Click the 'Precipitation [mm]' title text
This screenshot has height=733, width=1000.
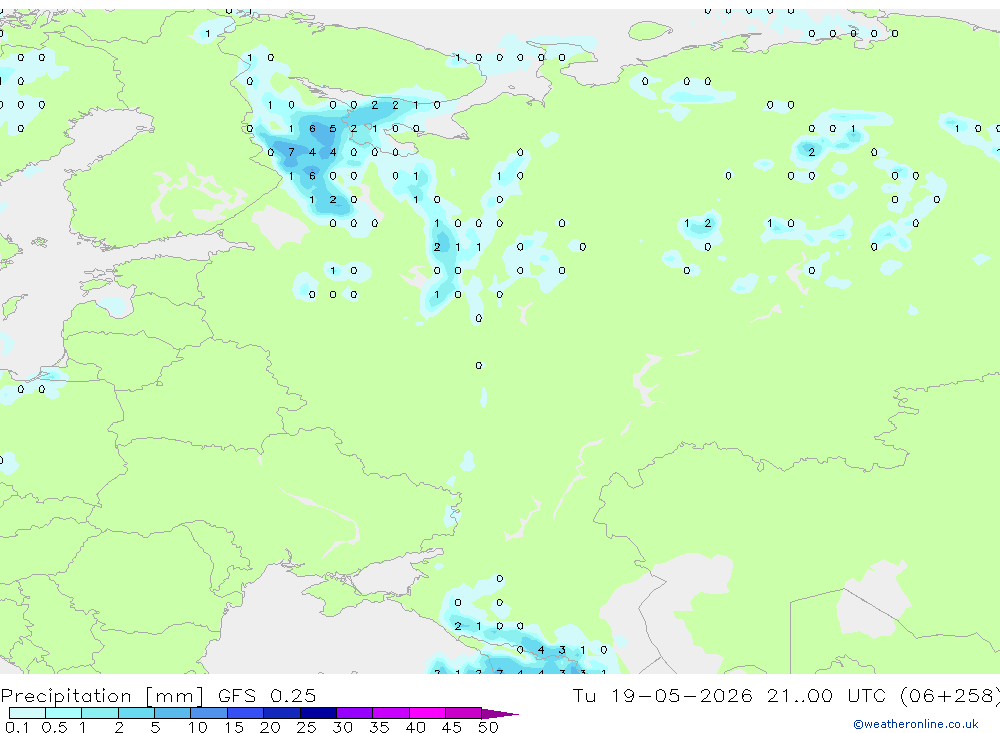point(102,696)
